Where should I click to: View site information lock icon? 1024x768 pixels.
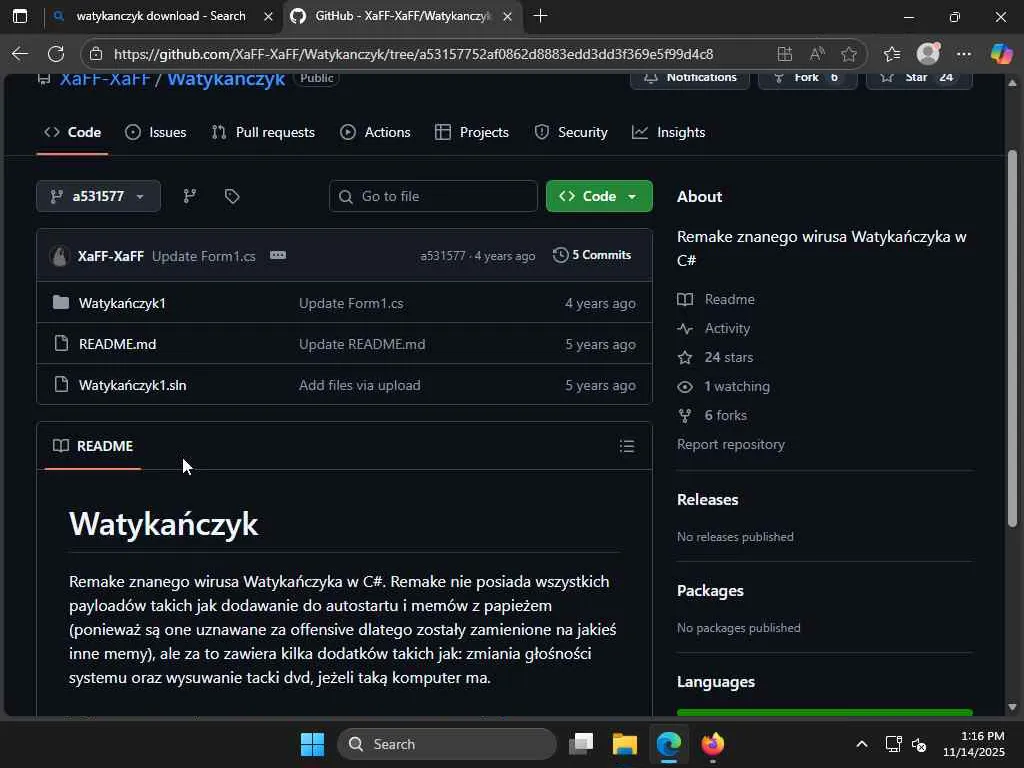point(96,54)
